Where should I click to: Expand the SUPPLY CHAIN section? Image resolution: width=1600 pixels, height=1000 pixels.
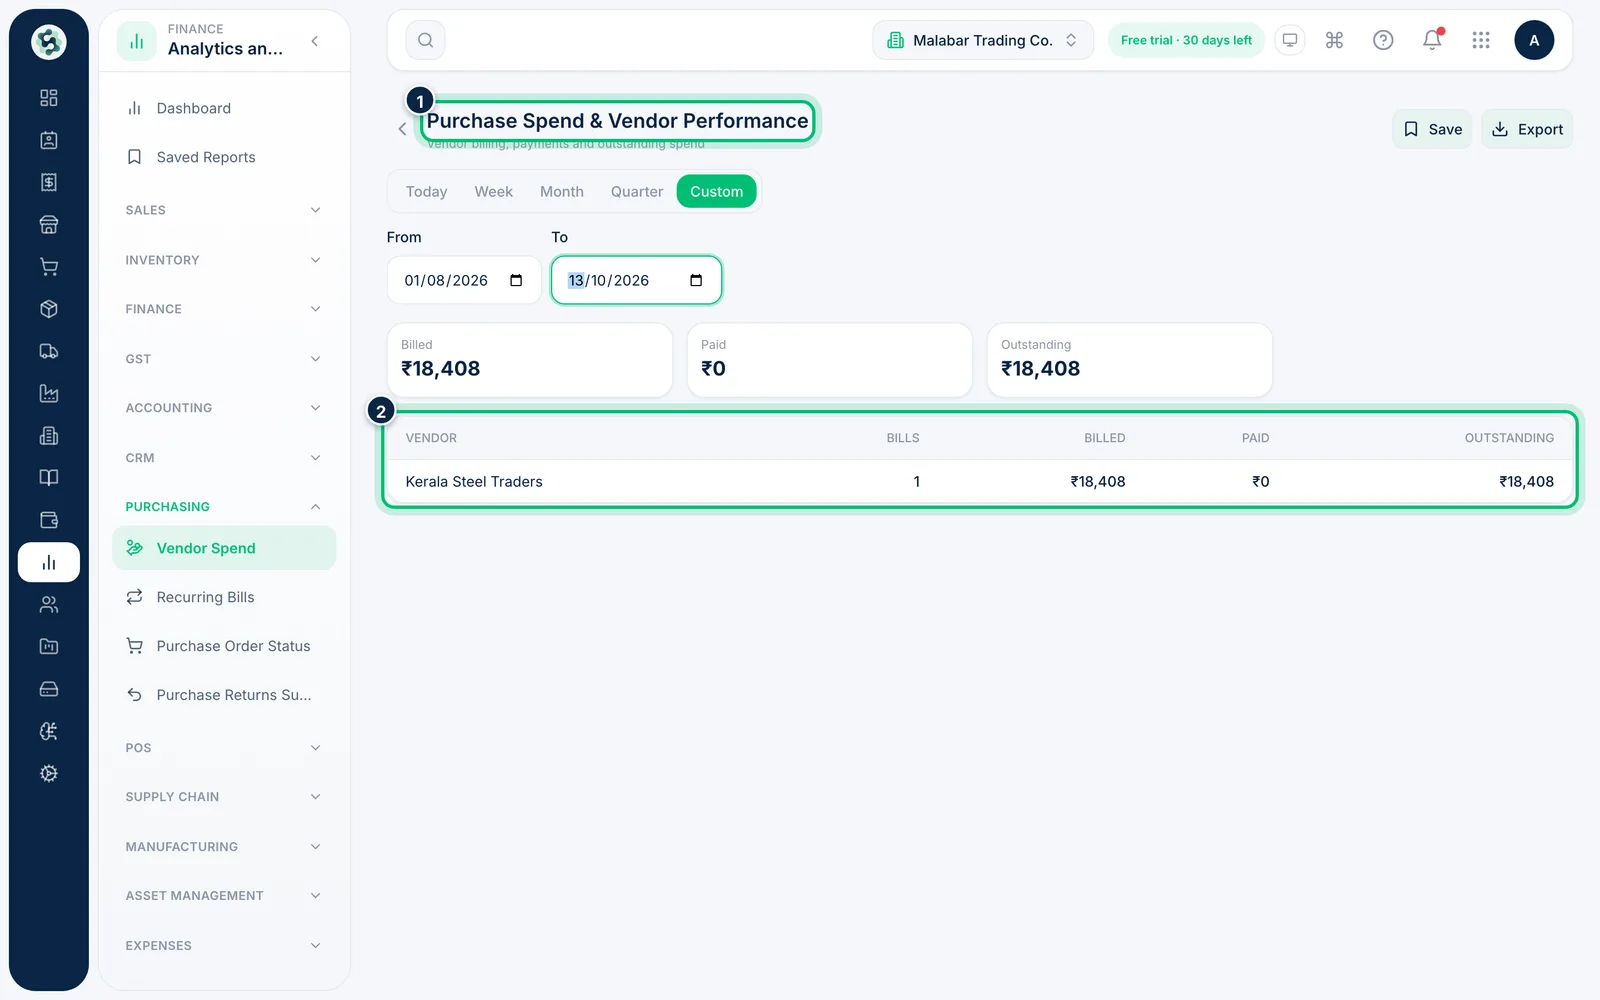(223, 797)
